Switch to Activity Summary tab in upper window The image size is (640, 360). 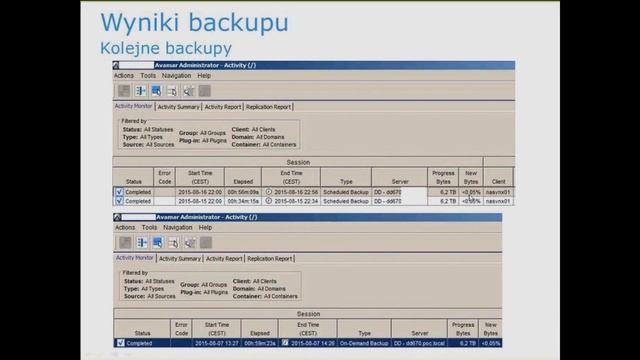click(x=179, y=107)
